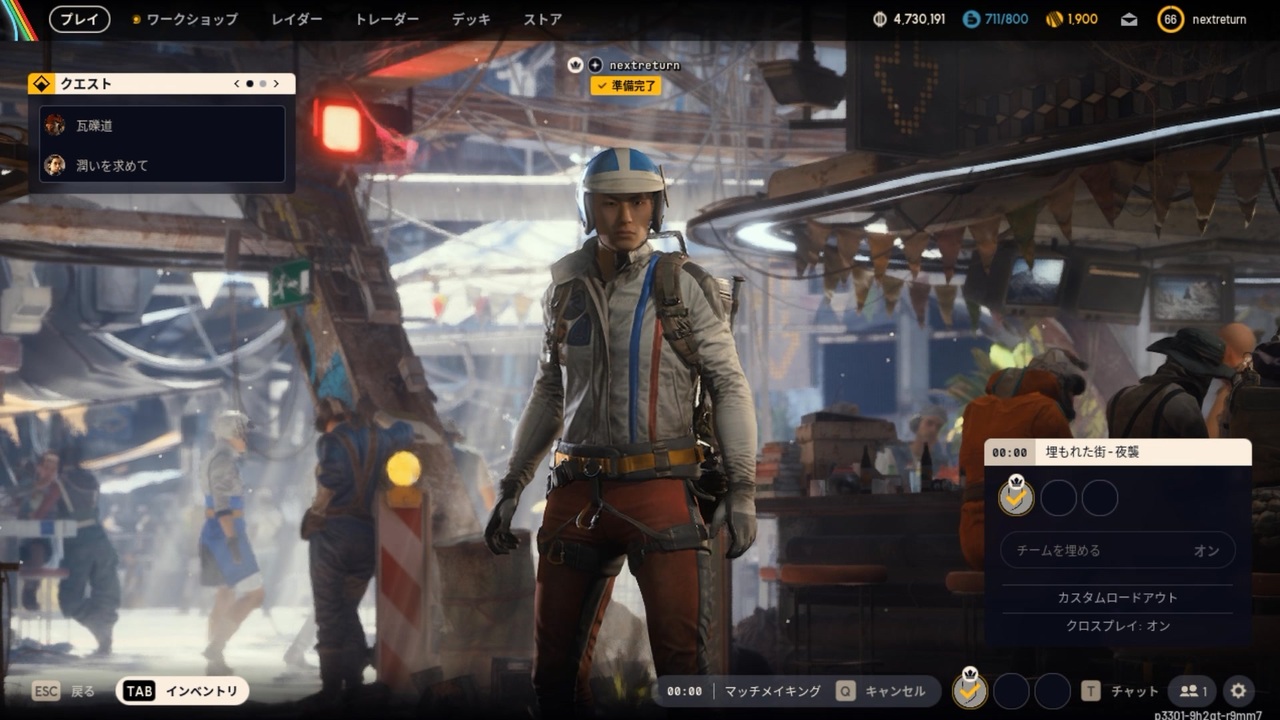This screenshot has width=1280, height=720.
Task: Click the 711/800 balance value
Action: [1006, 19]
